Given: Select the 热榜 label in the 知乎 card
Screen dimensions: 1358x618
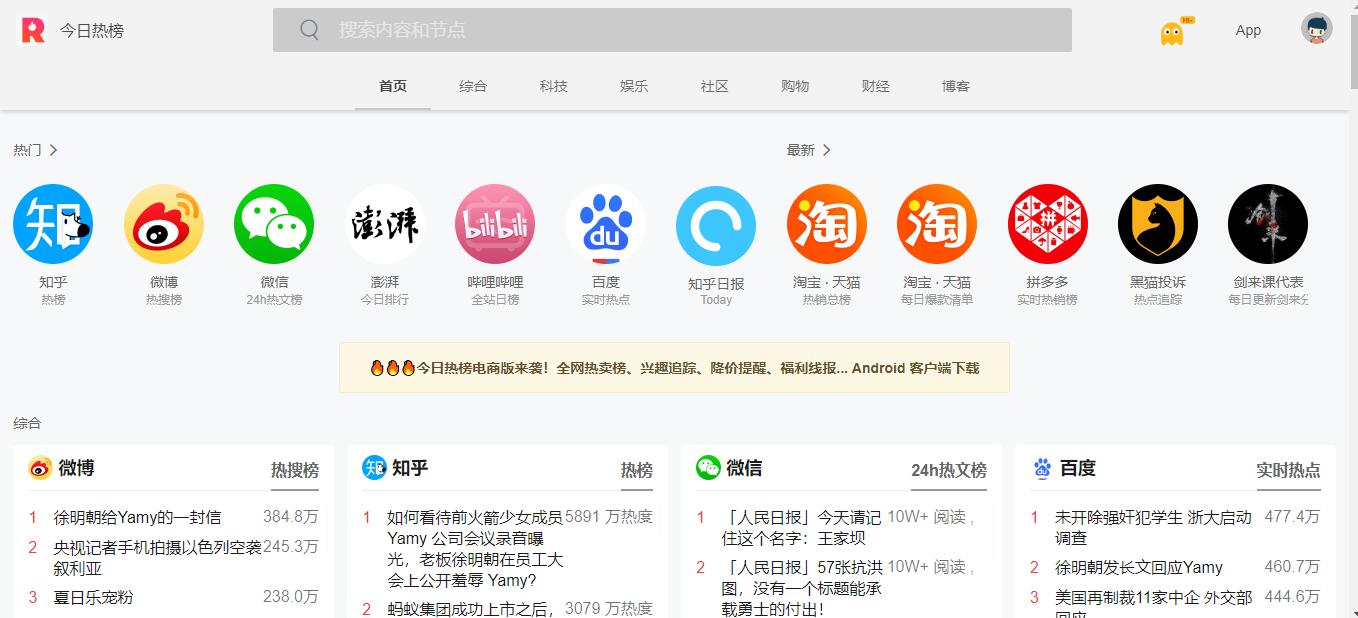Looking at the screenshot, I should pos(637,470).
